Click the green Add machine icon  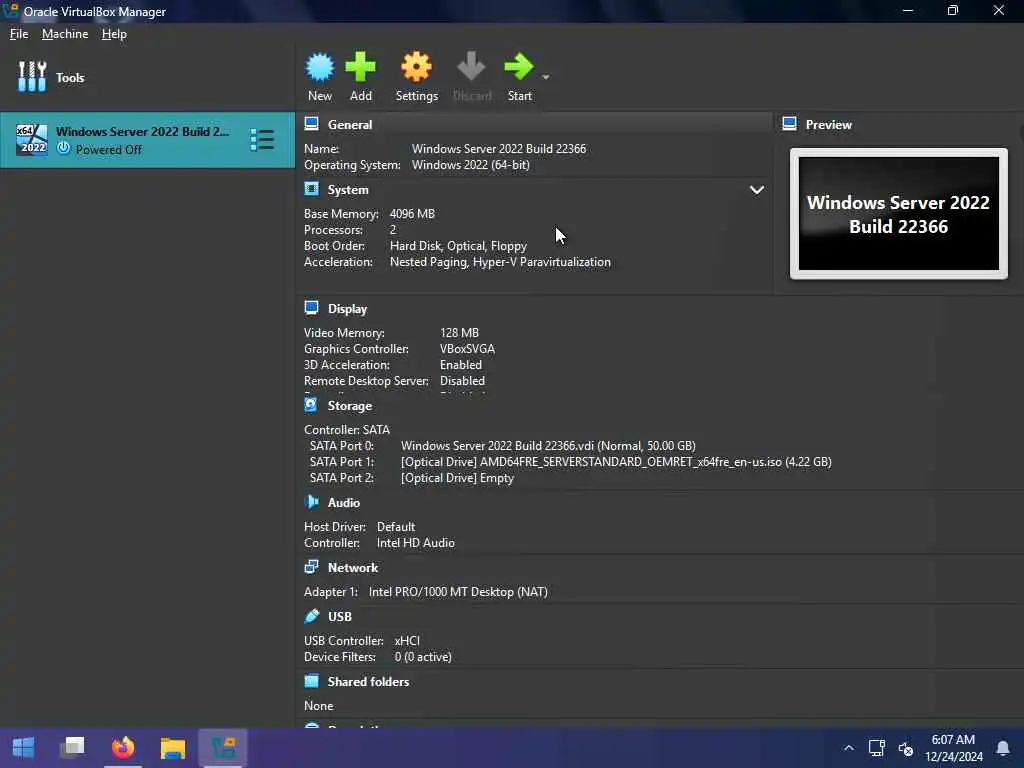[x=360, y=67]
